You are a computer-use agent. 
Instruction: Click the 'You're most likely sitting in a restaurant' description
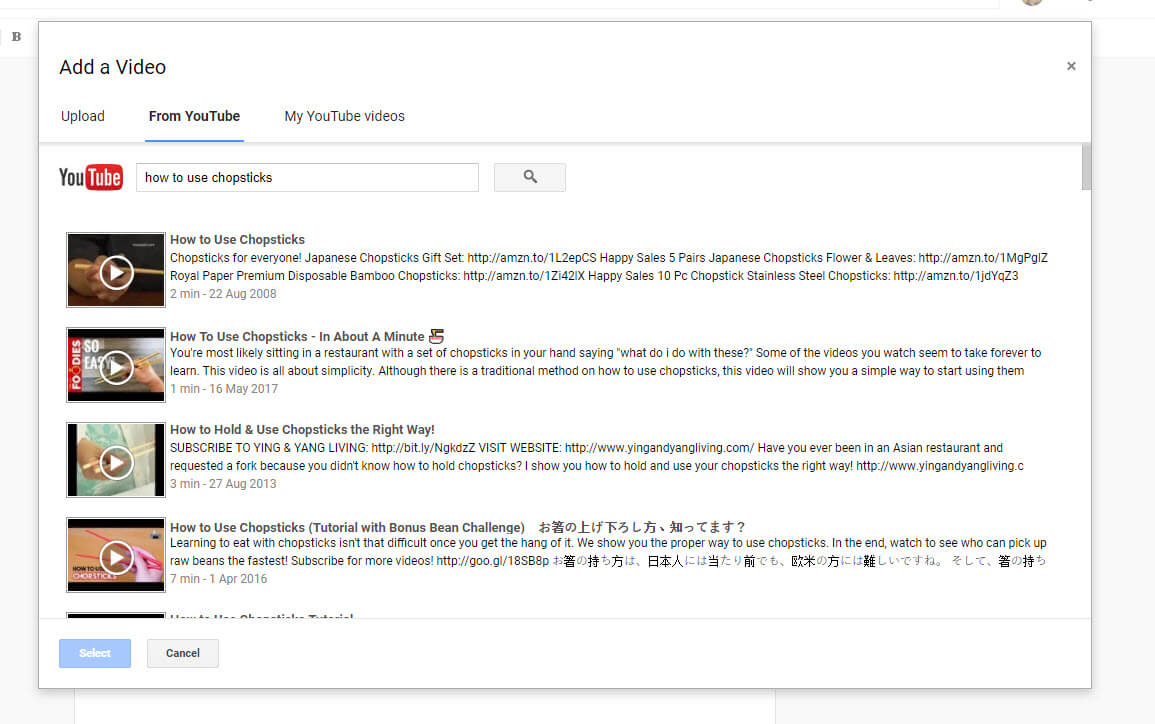click(x=605, y=362)
